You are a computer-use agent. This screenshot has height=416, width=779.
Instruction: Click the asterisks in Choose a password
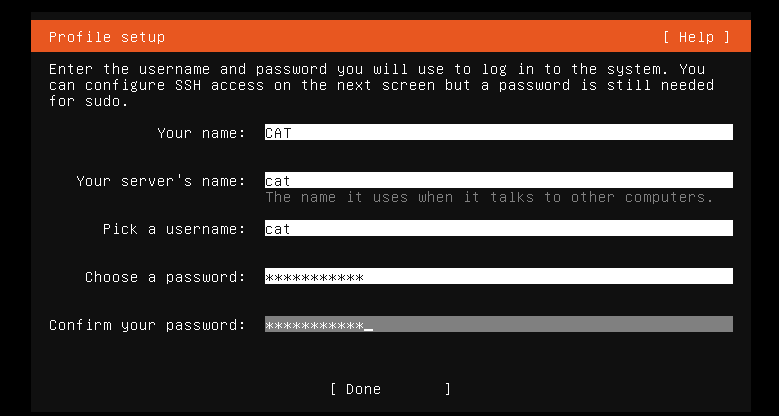314,277
